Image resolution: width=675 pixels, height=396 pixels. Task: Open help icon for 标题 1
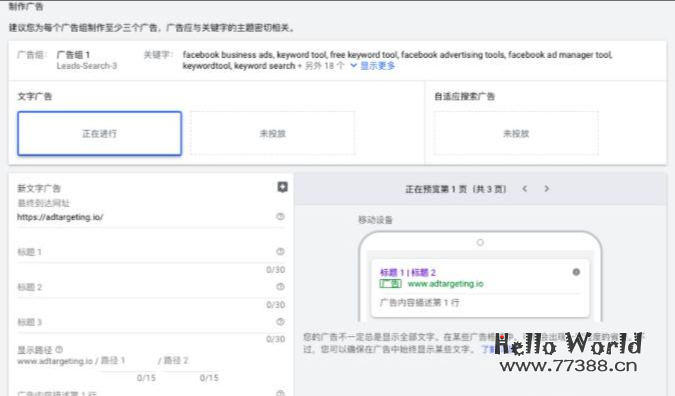tap(280, 251)
